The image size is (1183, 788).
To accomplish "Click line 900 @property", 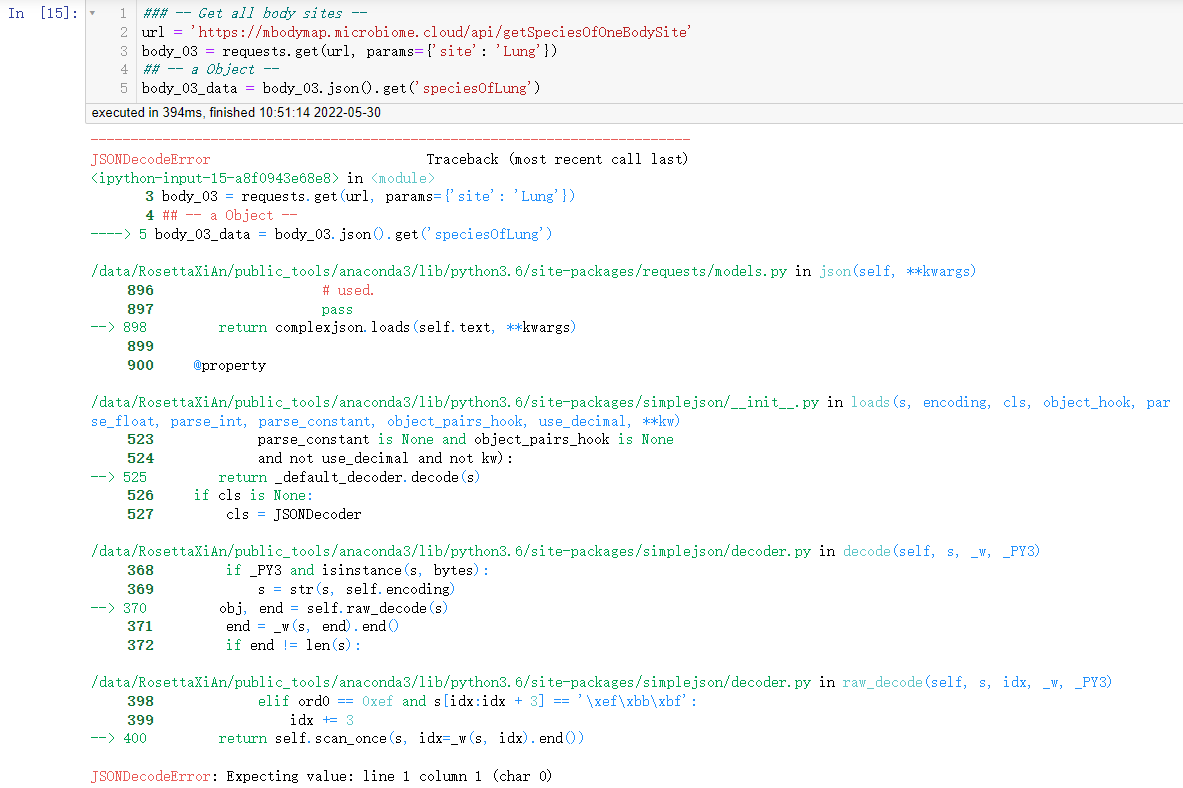I will click(x=196, y=365).
